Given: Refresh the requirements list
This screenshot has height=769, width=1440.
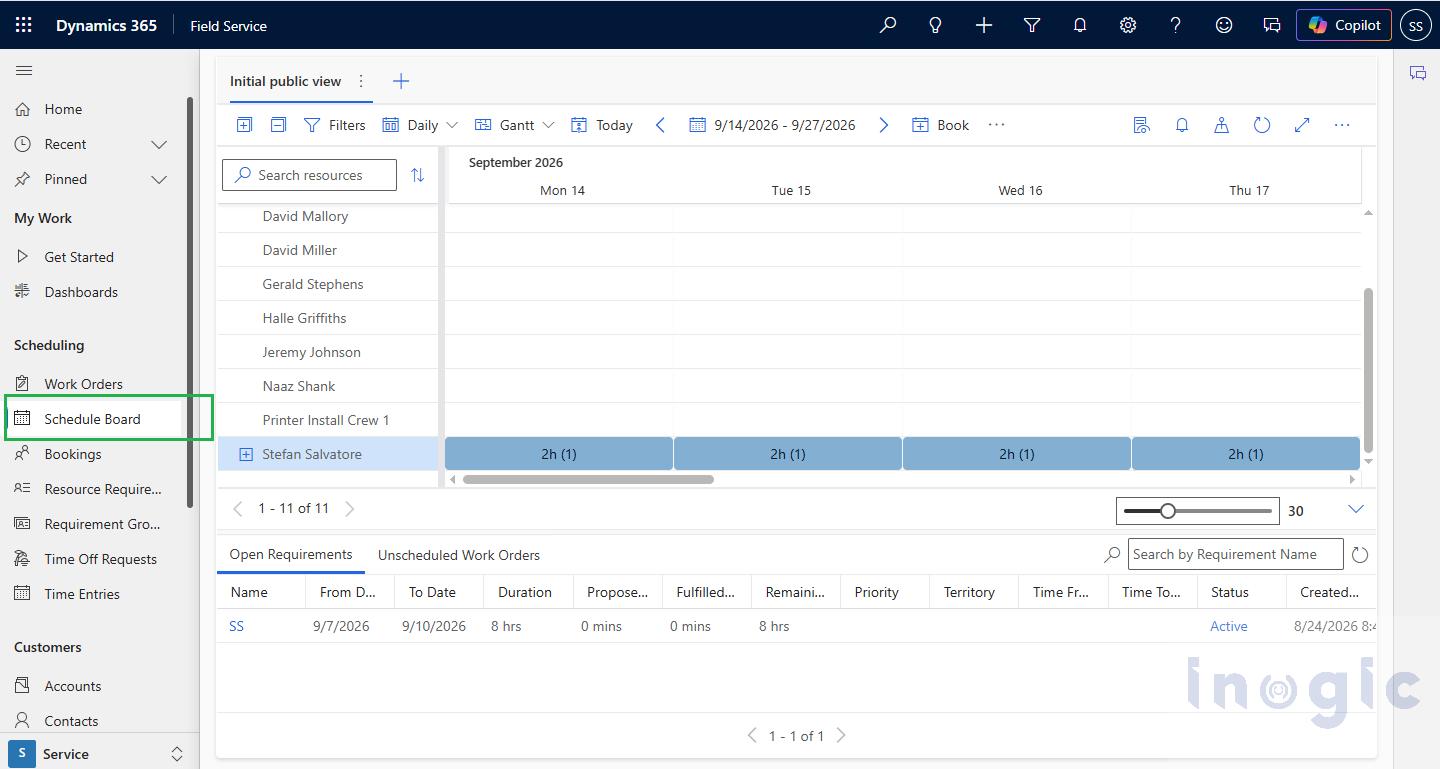Looking at the screenshot, I should click(1359, 555).
